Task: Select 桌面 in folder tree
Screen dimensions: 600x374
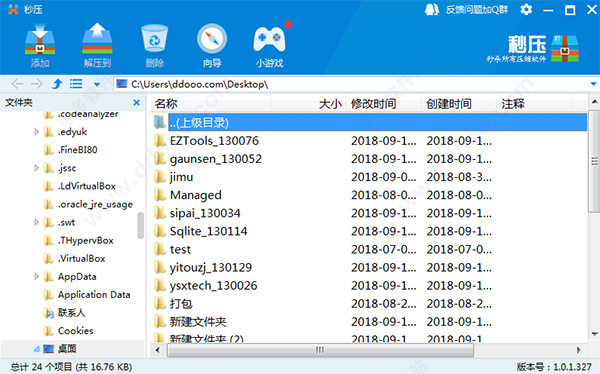Action: (67, 349)
